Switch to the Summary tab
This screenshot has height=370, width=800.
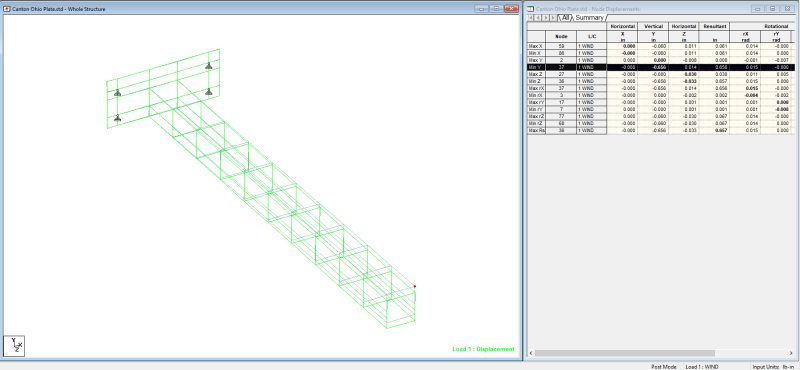click(589, 18)
